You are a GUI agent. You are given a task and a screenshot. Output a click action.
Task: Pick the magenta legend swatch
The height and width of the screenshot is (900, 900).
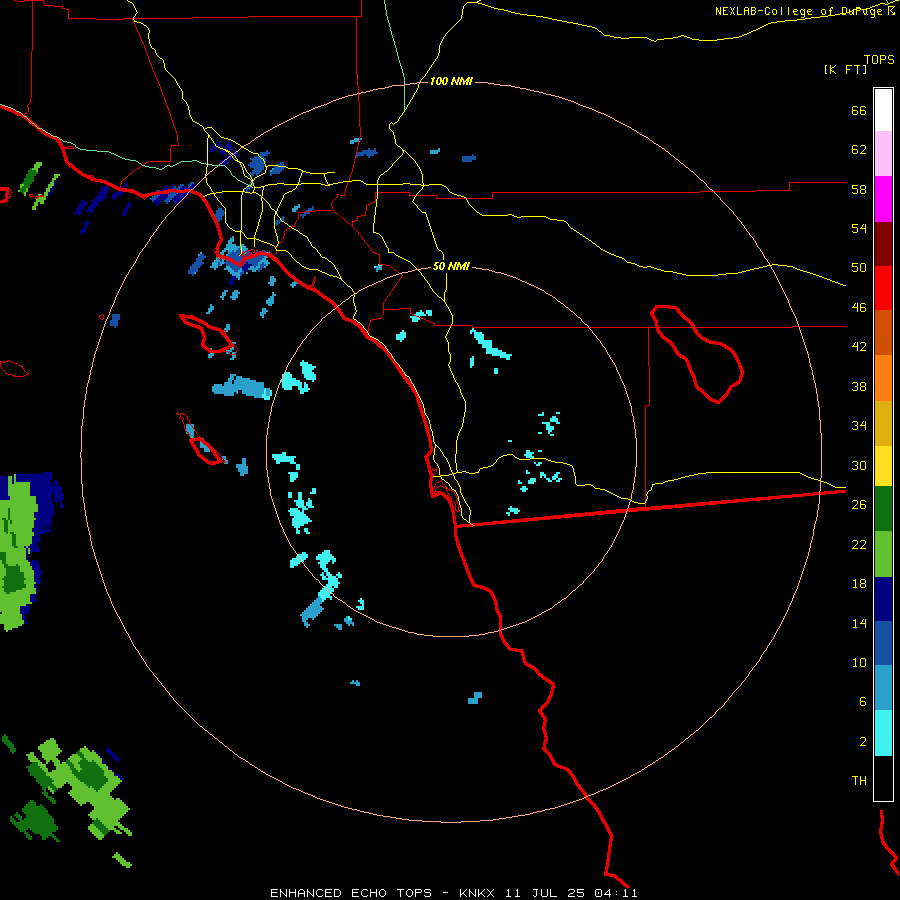[883, 199]
